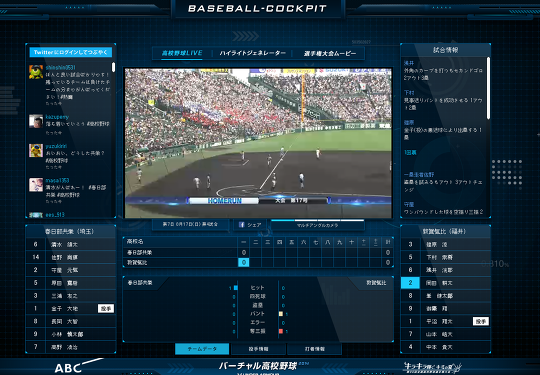Click the 浅井 play entry in 試合情報
The image size is (540, 375).
tap(443, 71)
